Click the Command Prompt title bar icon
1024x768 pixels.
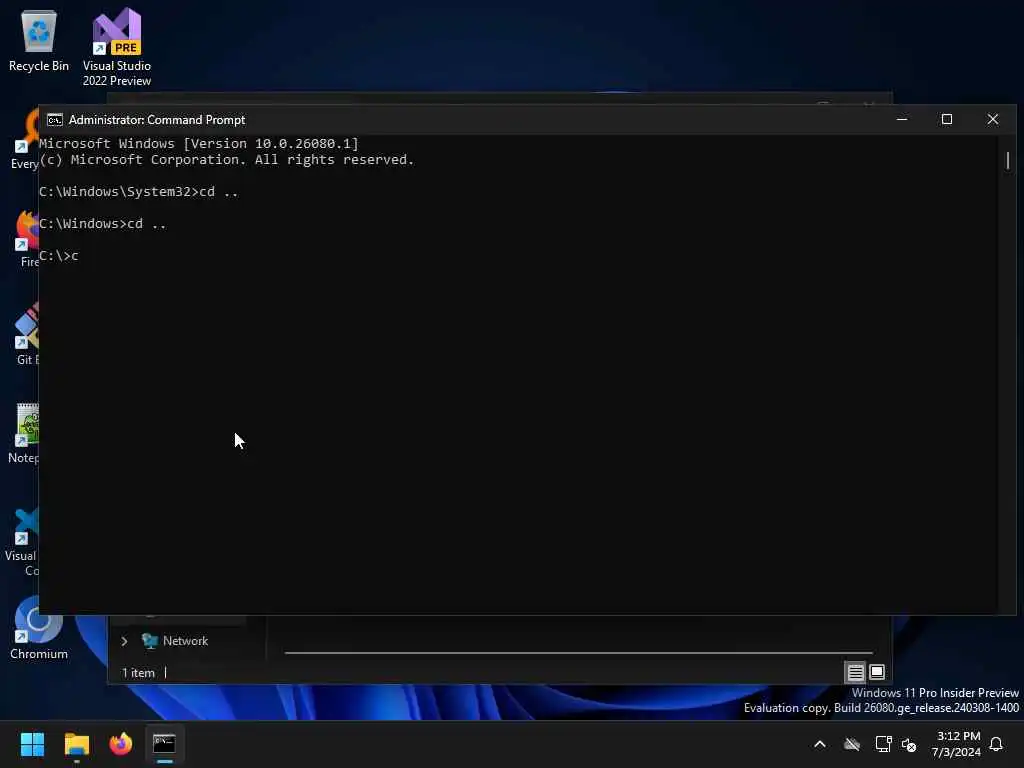55,120
